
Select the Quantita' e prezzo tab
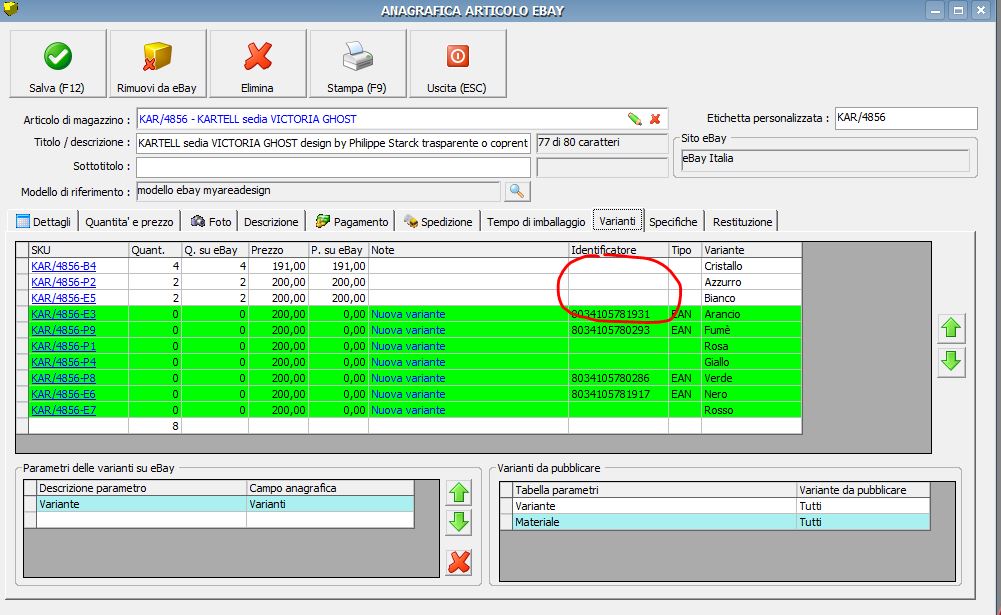(129, 221)
